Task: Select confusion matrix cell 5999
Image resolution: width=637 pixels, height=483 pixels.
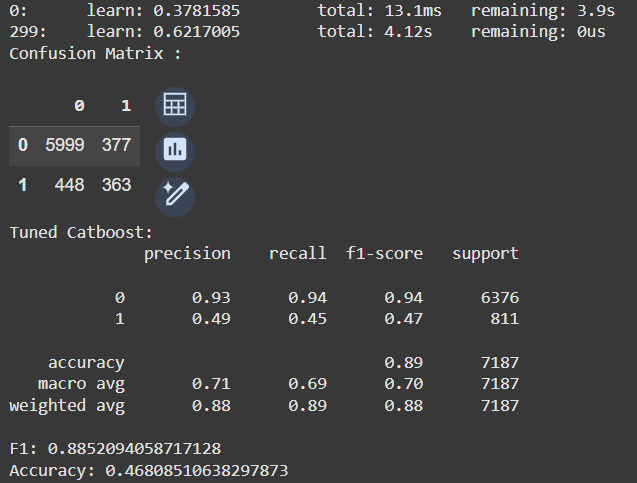Action: point(65,145)
